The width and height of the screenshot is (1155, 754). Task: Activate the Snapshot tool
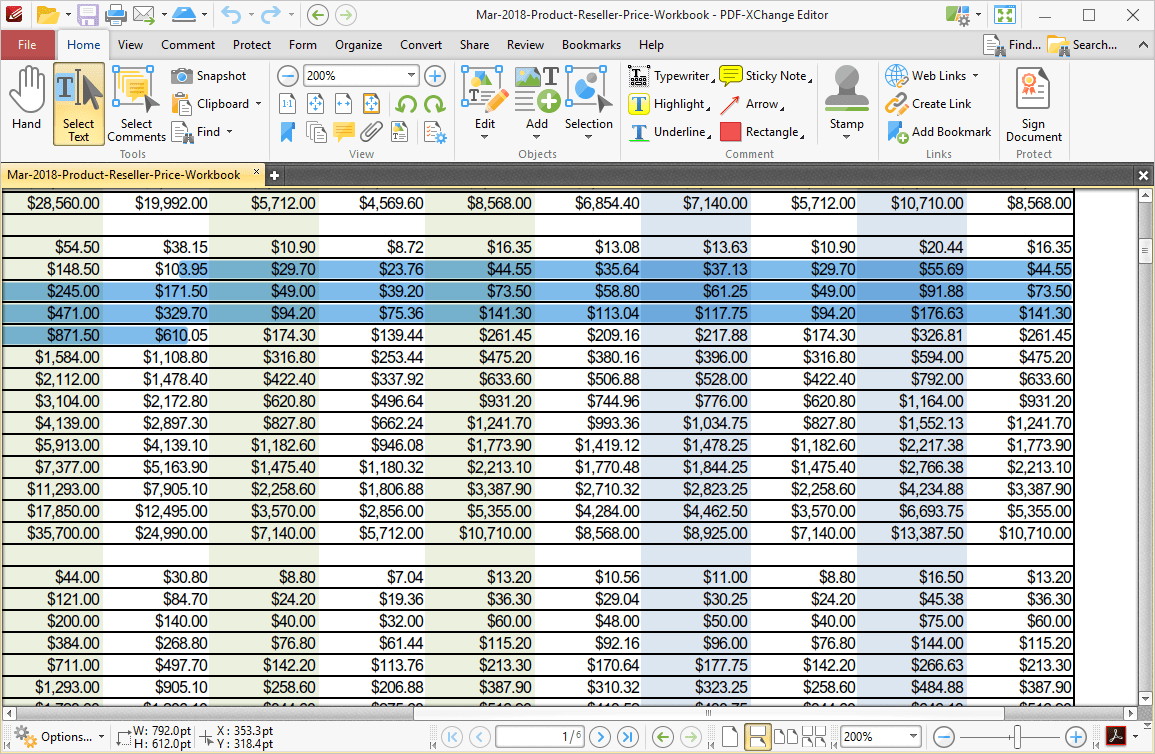(x=211, y=75)
